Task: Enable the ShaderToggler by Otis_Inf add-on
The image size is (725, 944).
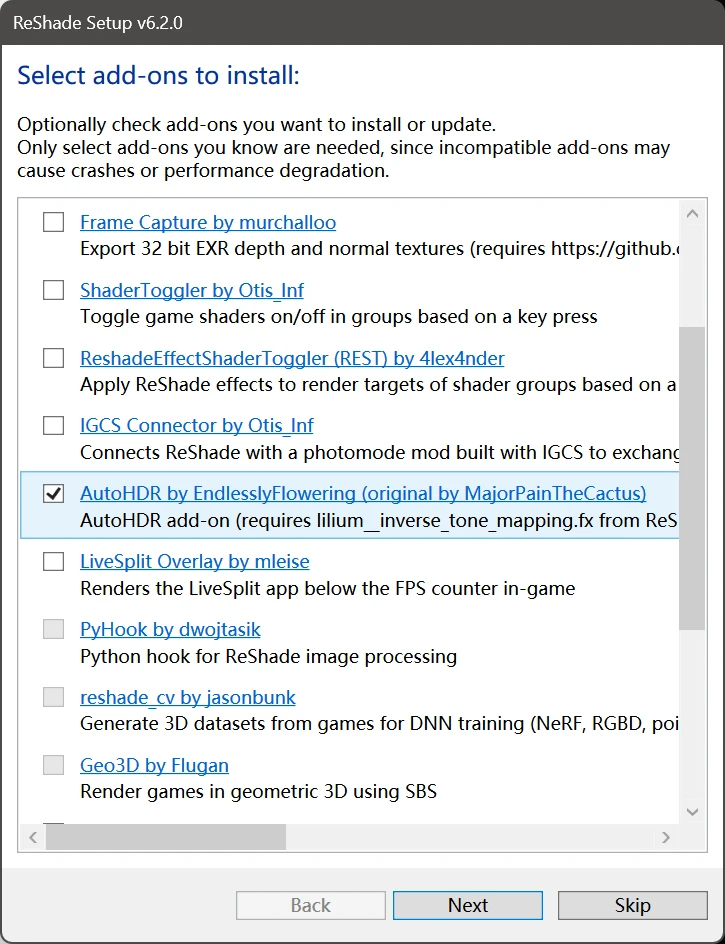Action: pyautogui.click(x=53, y=290)
